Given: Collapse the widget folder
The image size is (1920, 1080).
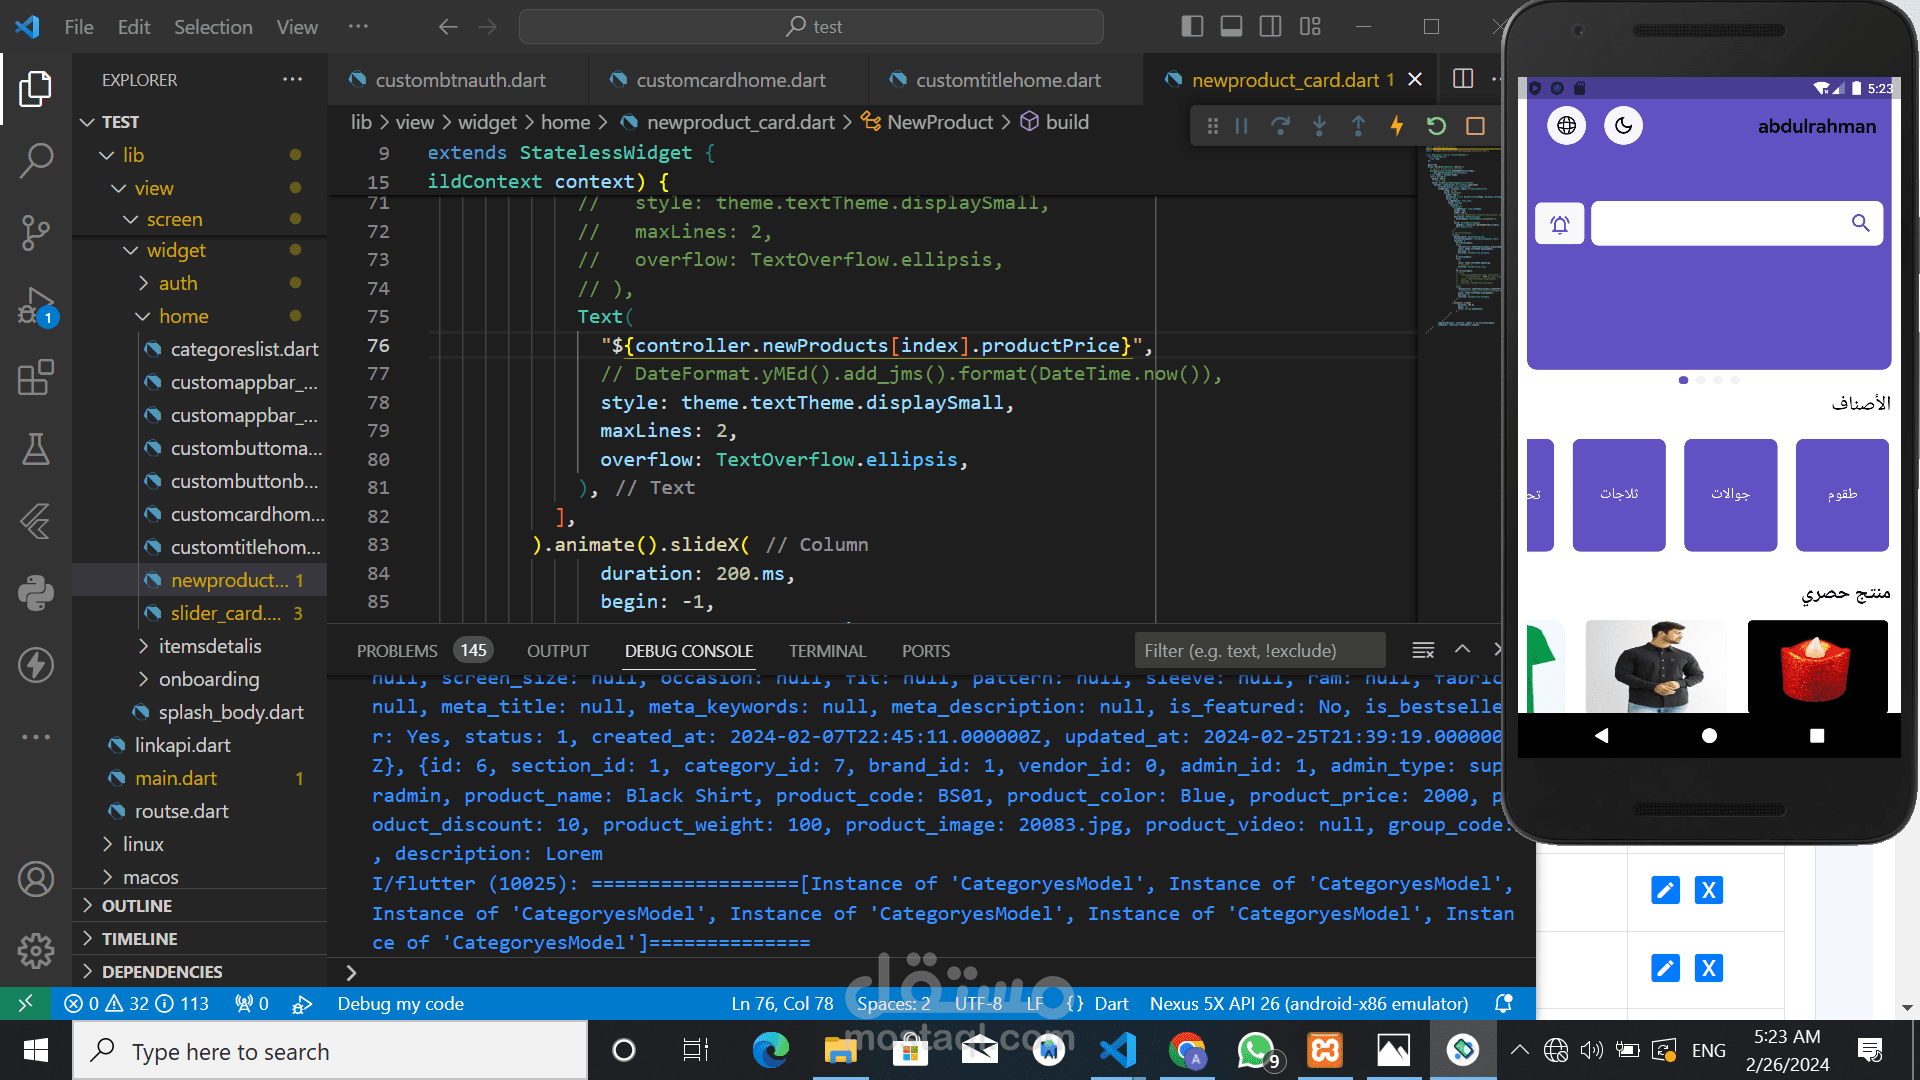Looking at the screenshot, I should [176, 251].
